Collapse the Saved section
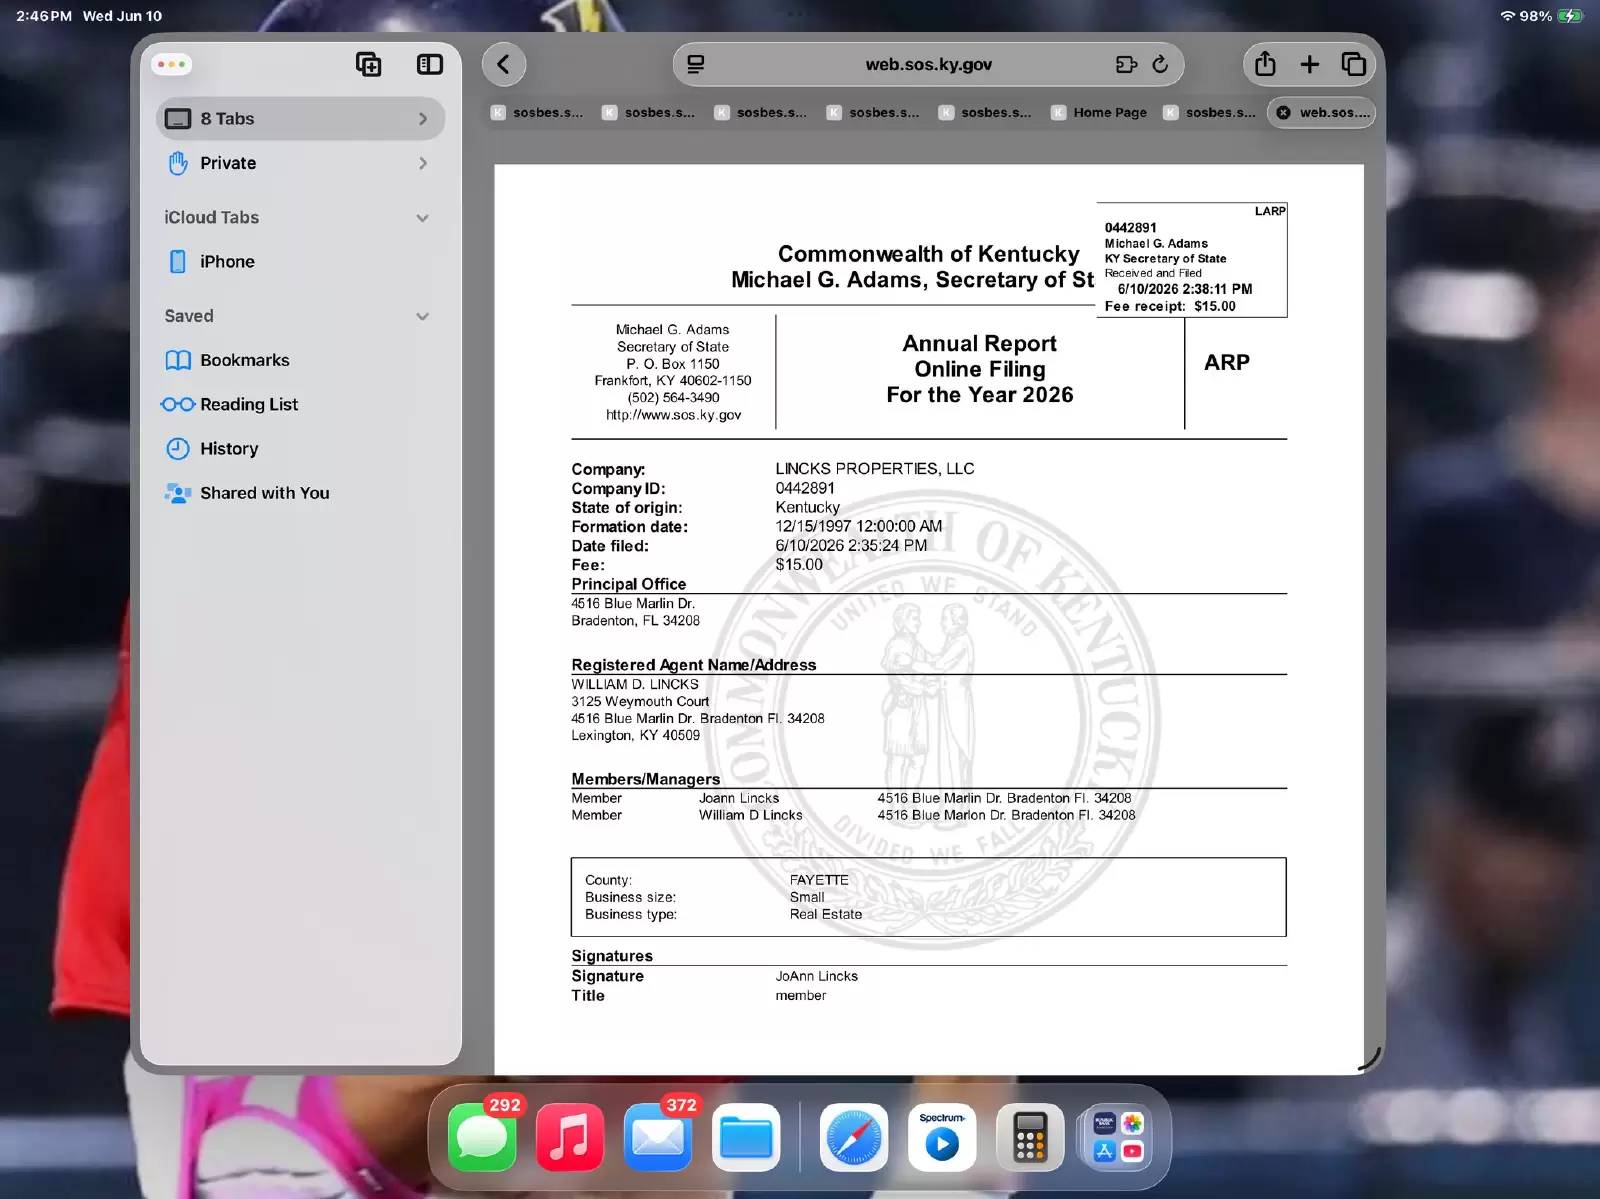 tap(423, 316)
